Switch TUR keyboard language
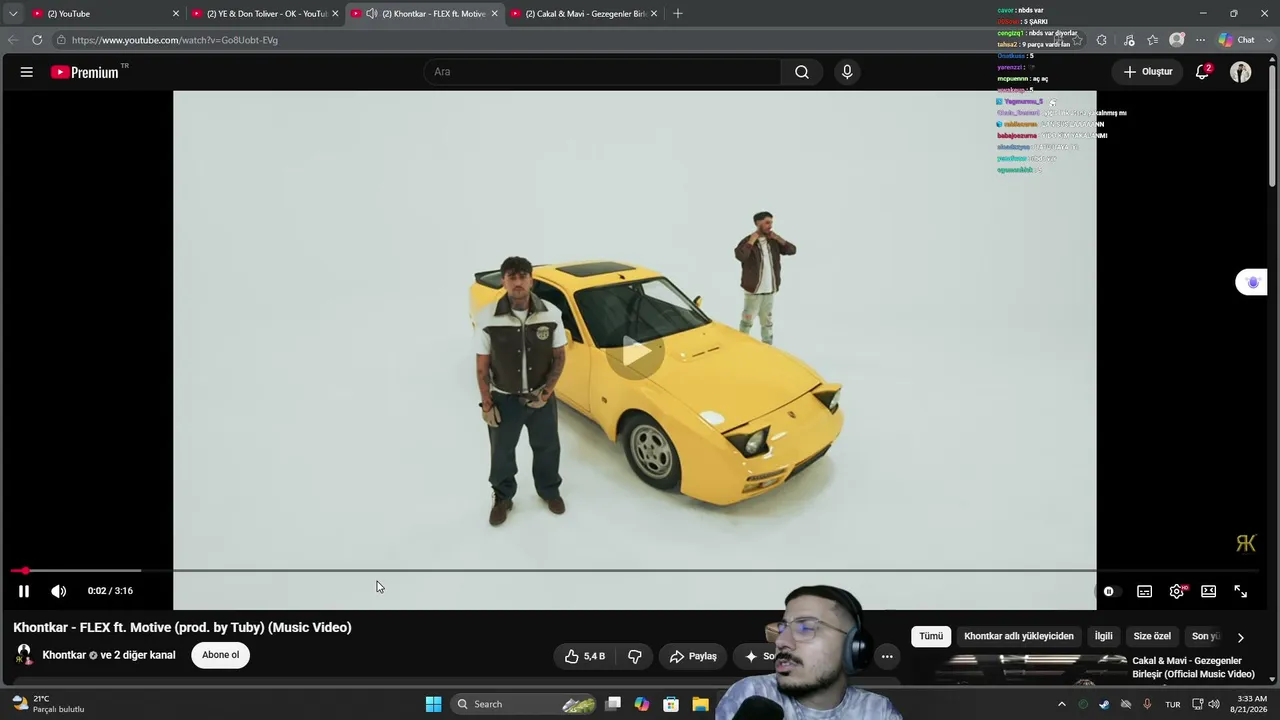Viewport: 1280px width, 720px height. coord(1173,704)
